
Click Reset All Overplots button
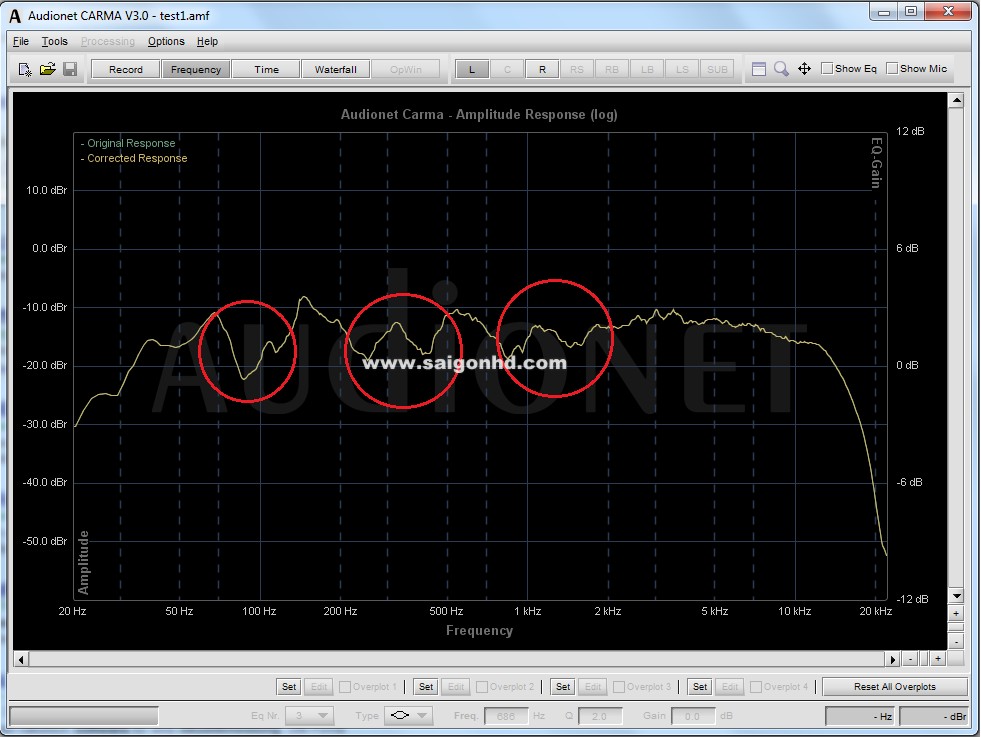click(x=895, y=687)
